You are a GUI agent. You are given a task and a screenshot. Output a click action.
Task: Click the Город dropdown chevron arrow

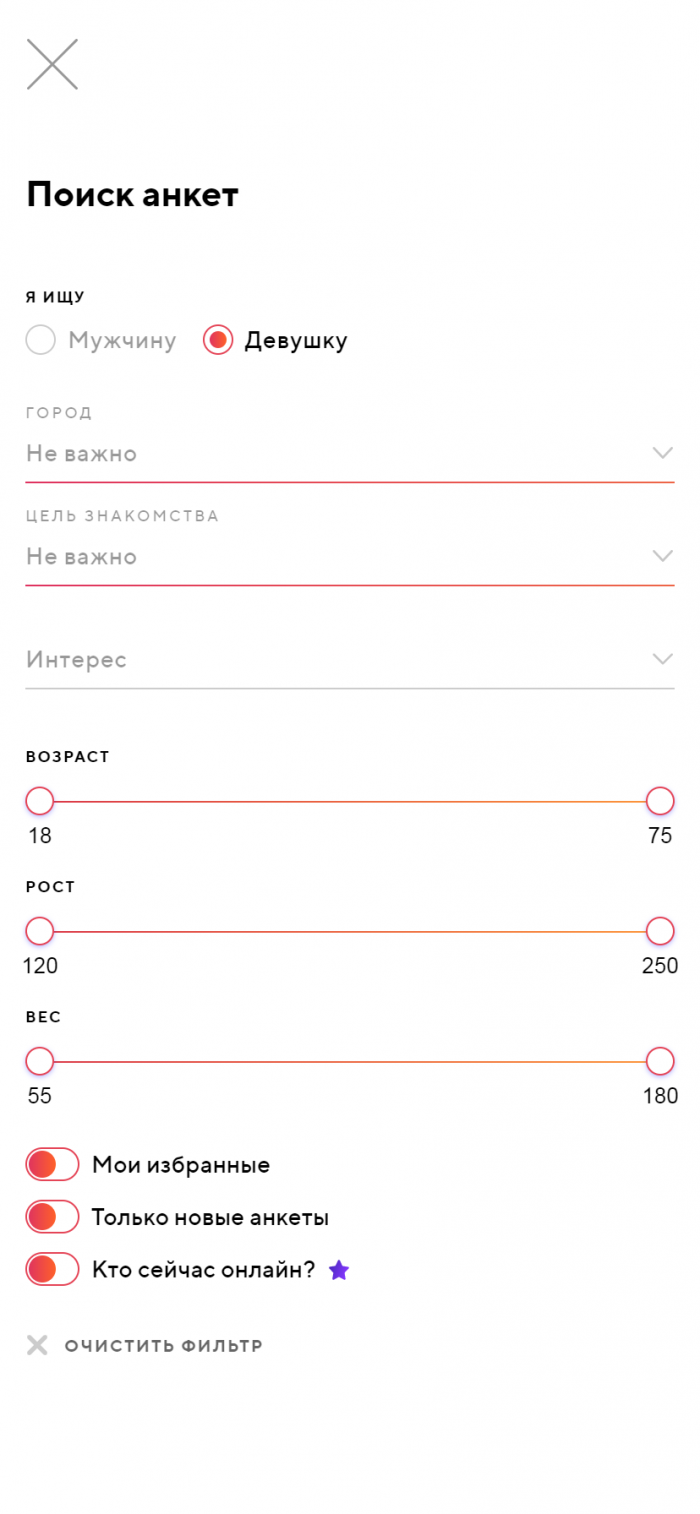click(x=662, y=453)
